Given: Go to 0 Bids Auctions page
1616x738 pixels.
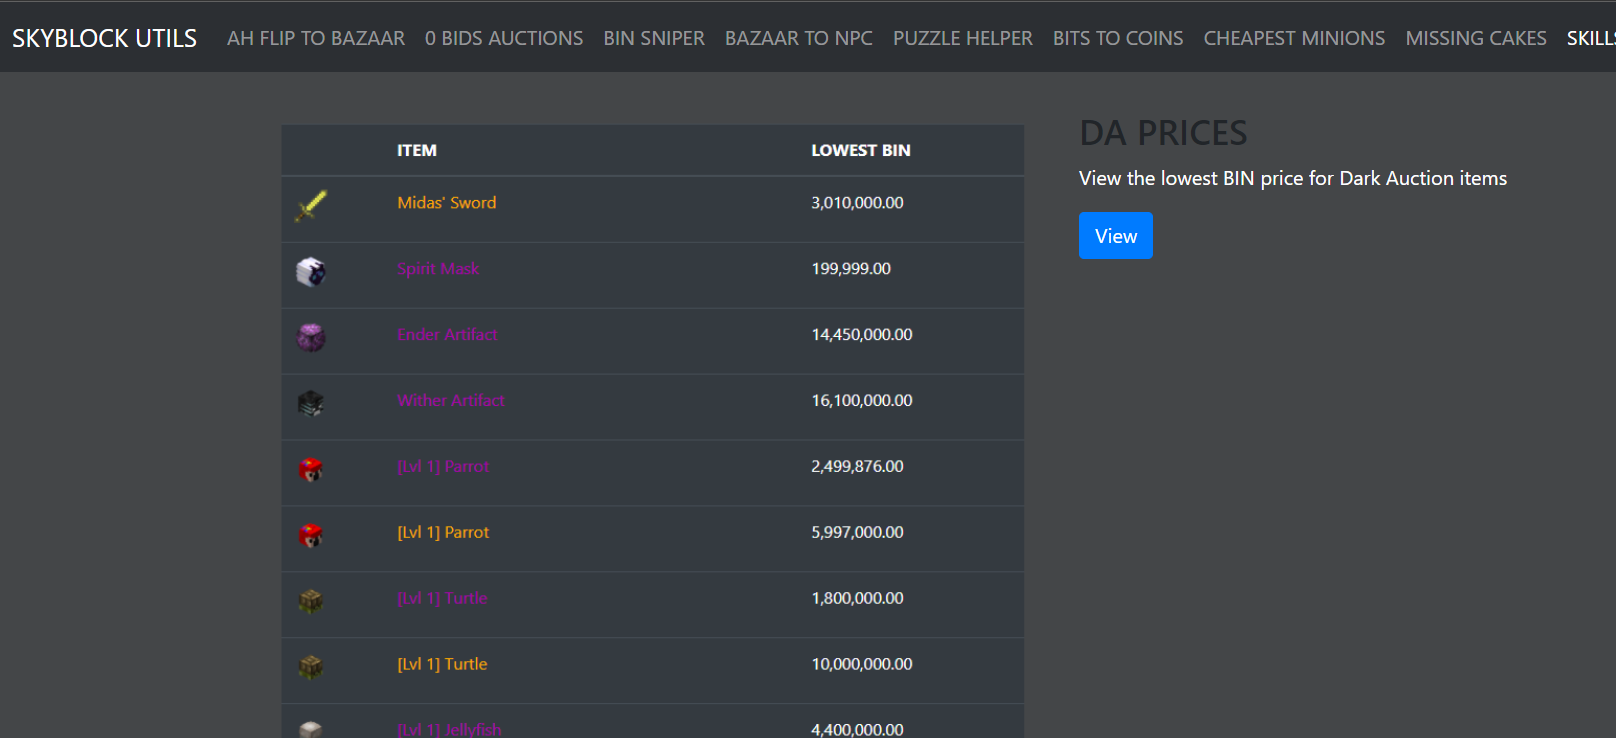Looking at the screenshot, I should (x=504, y=38).
